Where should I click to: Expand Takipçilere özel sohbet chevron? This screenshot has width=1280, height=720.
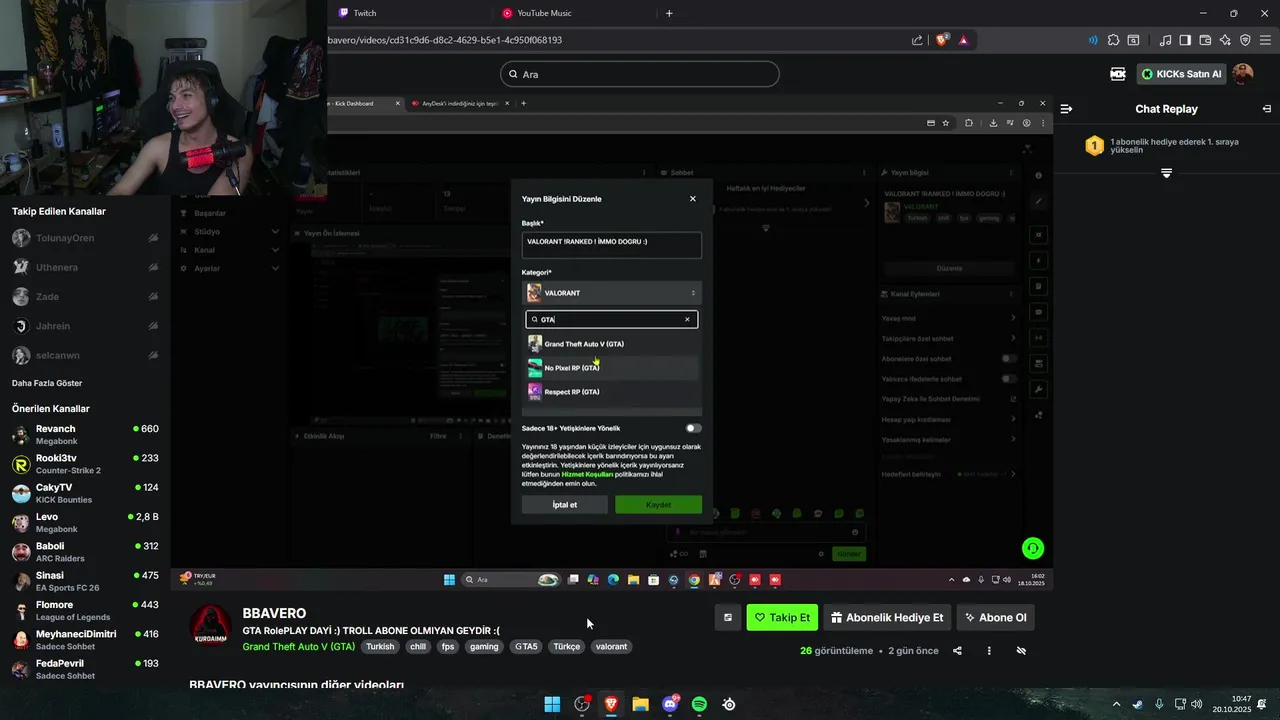pyautogui.click(x=1012, y=338)
